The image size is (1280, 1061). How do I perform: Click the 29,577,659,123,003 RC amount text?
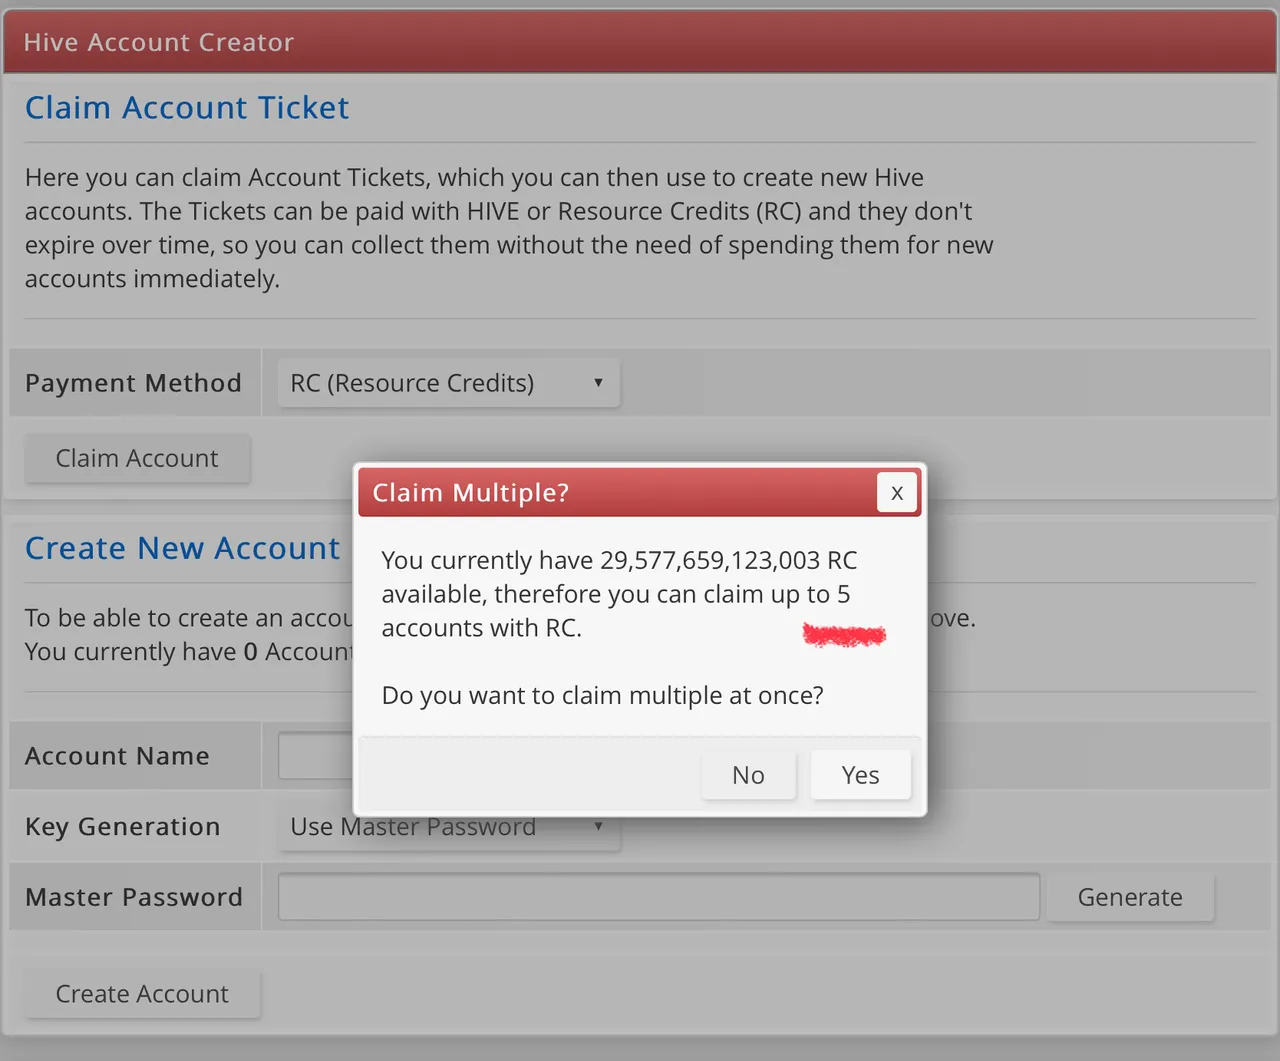click(x=729, y=560)
